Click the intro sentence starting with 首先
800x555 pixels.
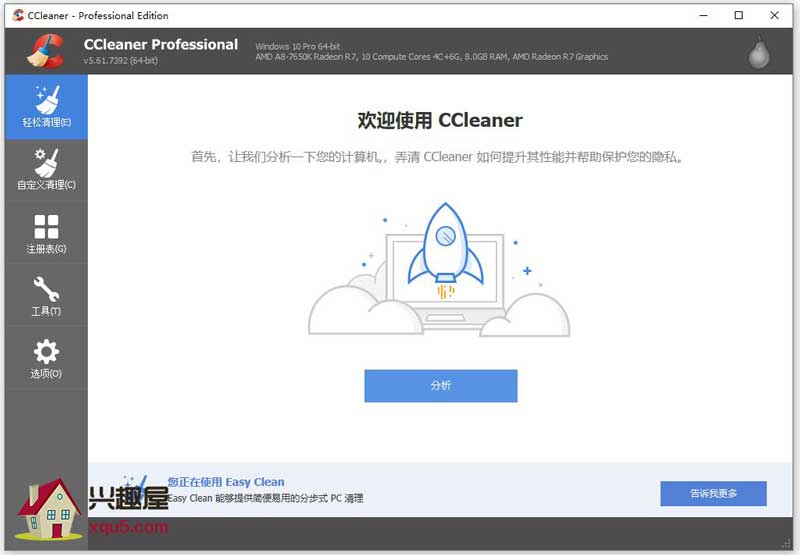437,157
